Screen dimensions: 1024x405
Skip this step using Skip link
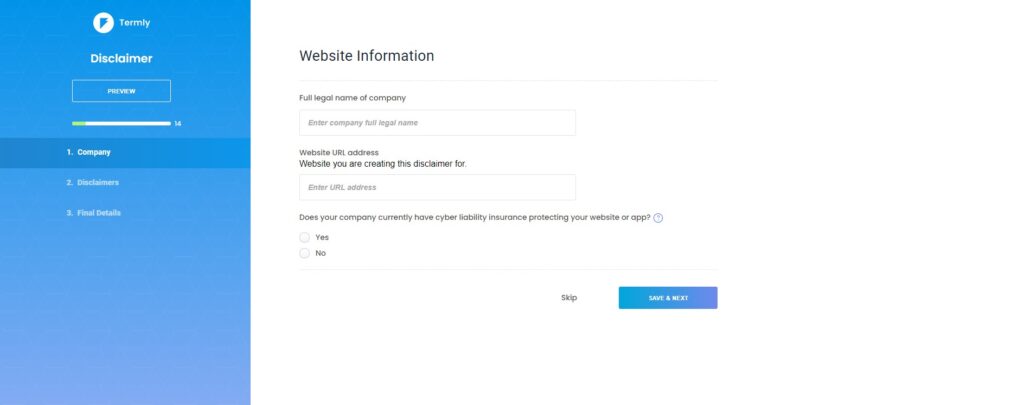[x=569, y=298]
